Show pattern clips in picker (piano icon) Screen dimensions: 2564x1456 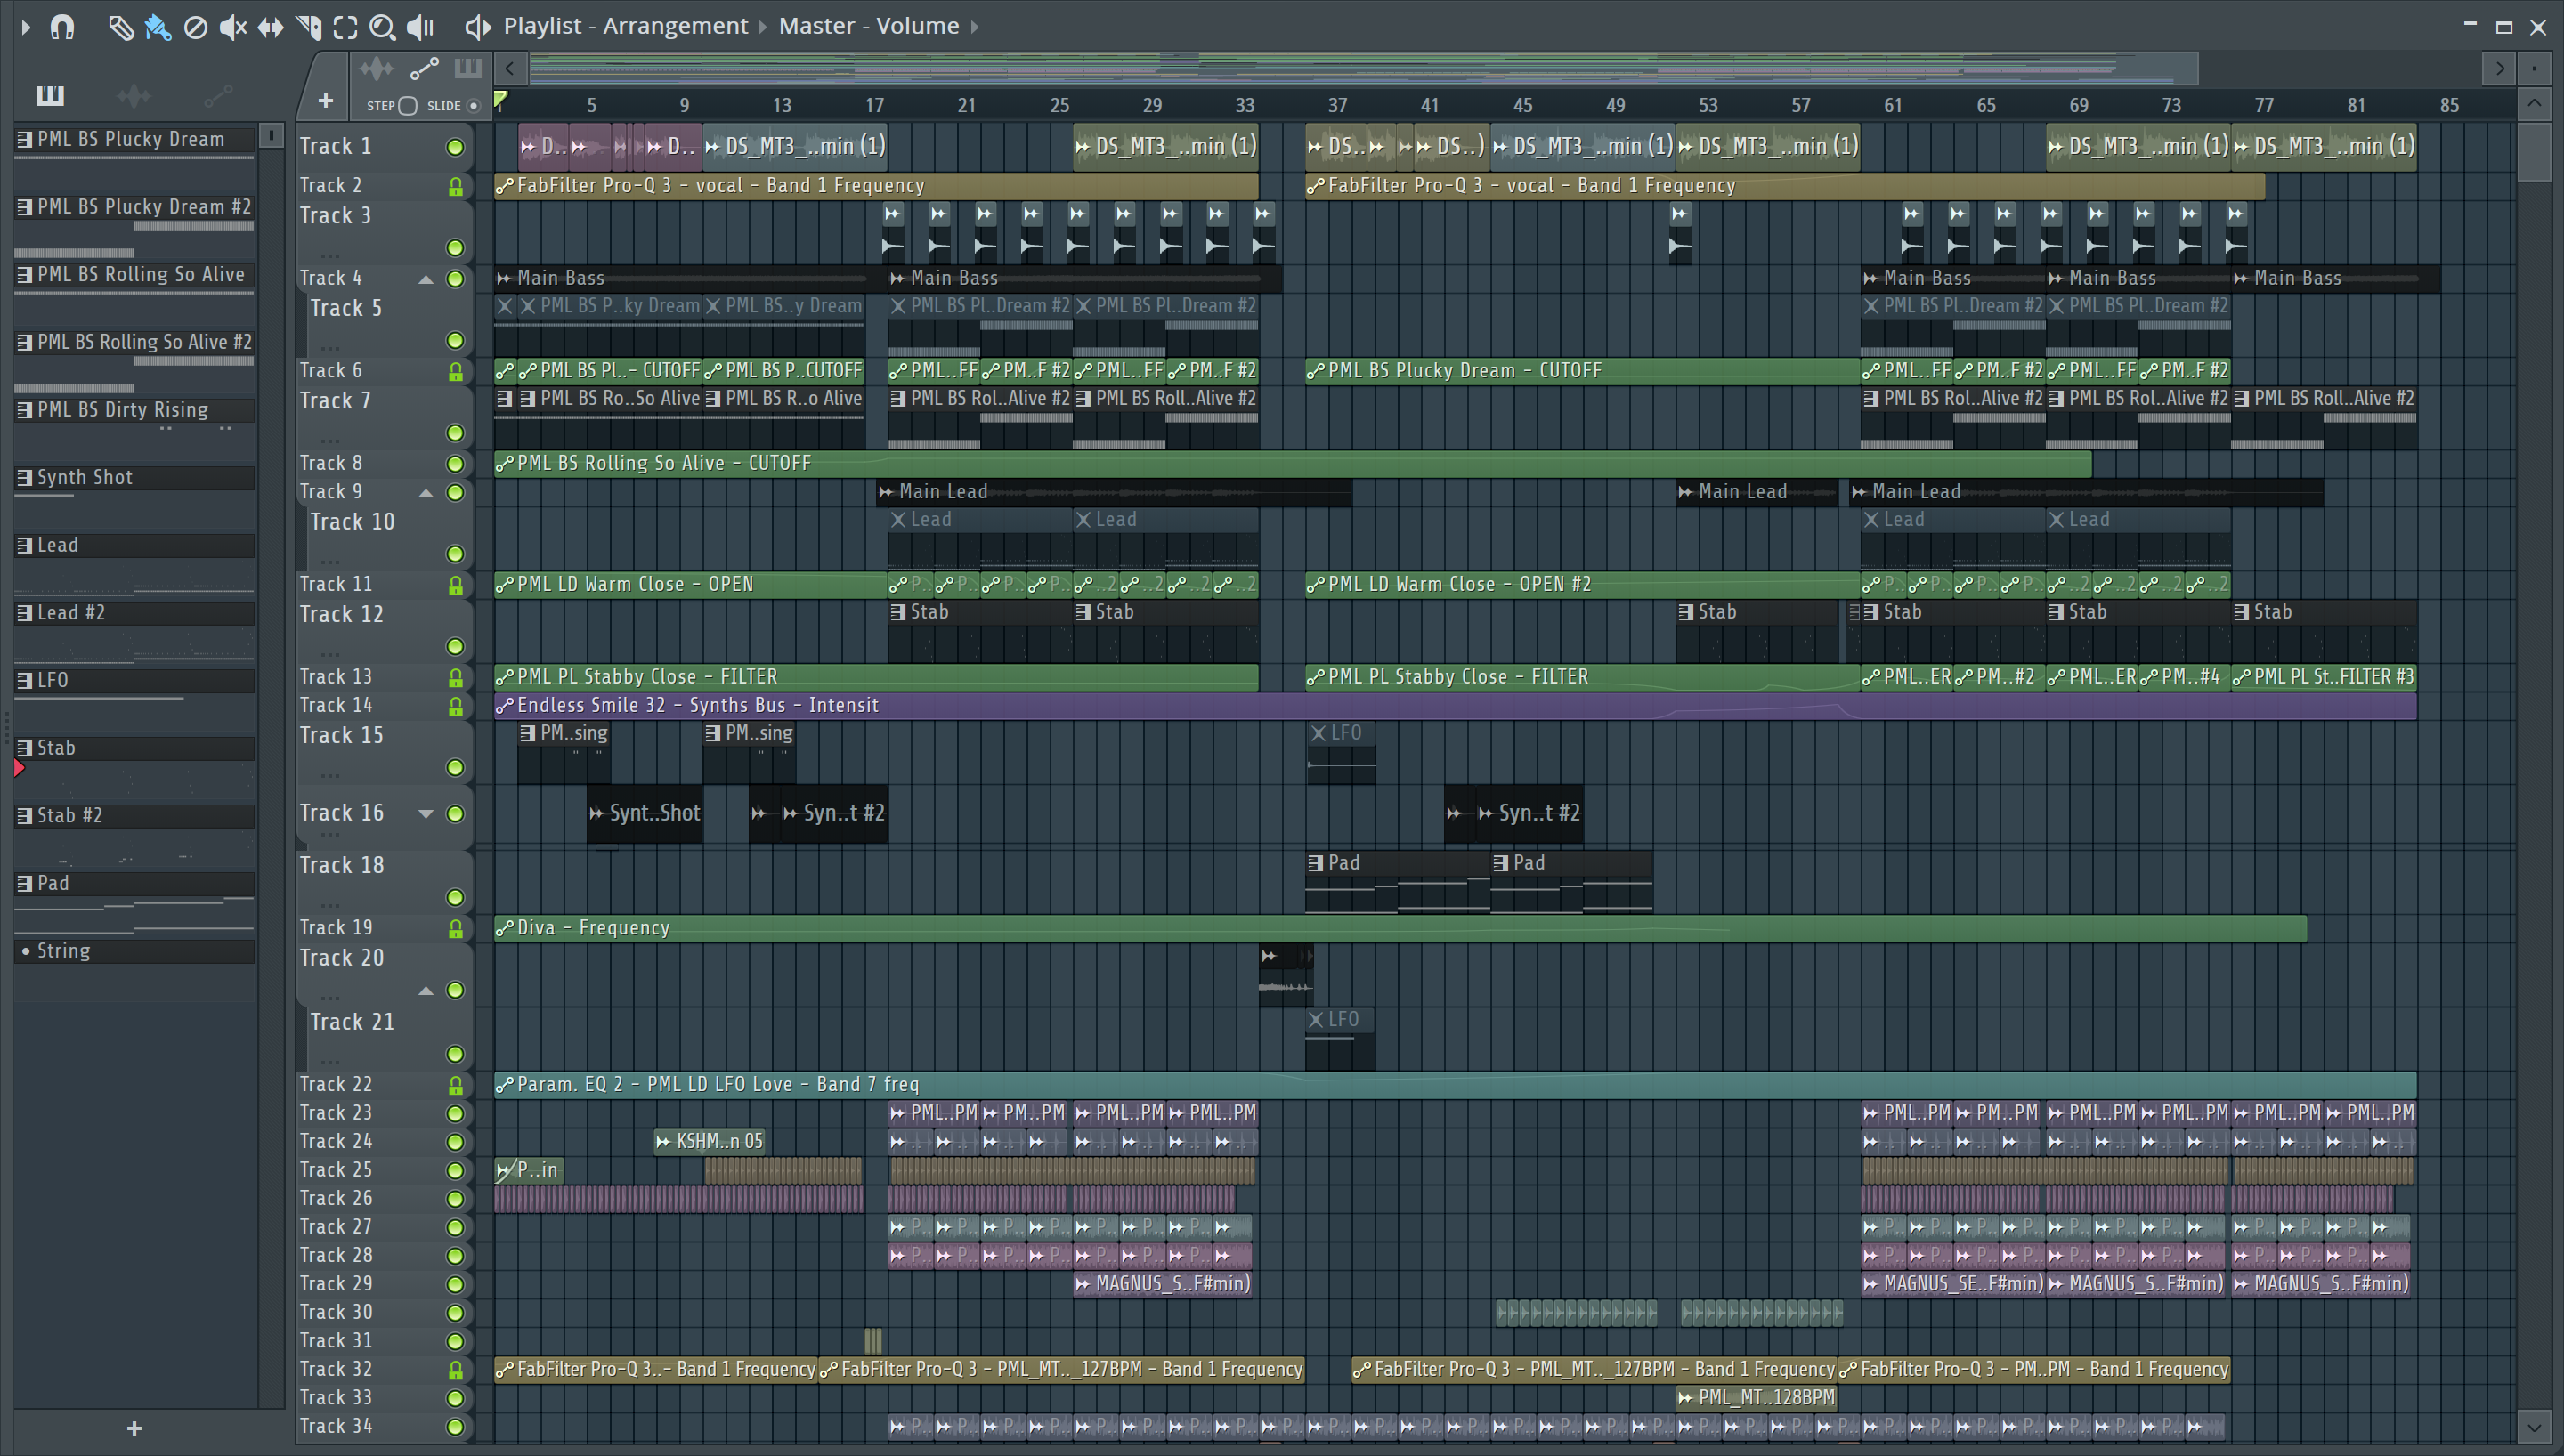tap(50, 95)
